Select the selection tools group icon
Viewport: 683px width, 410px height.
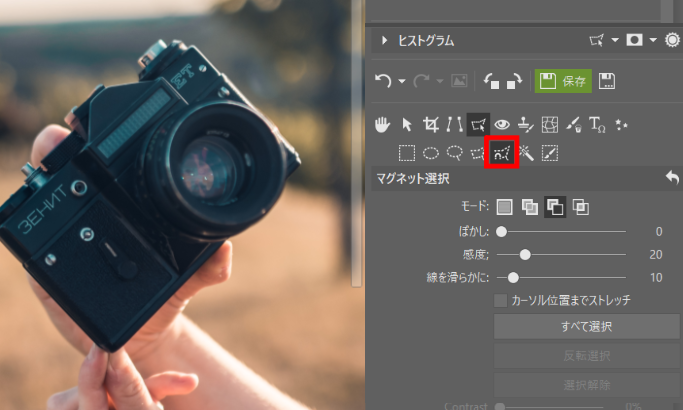click(478, 125)
